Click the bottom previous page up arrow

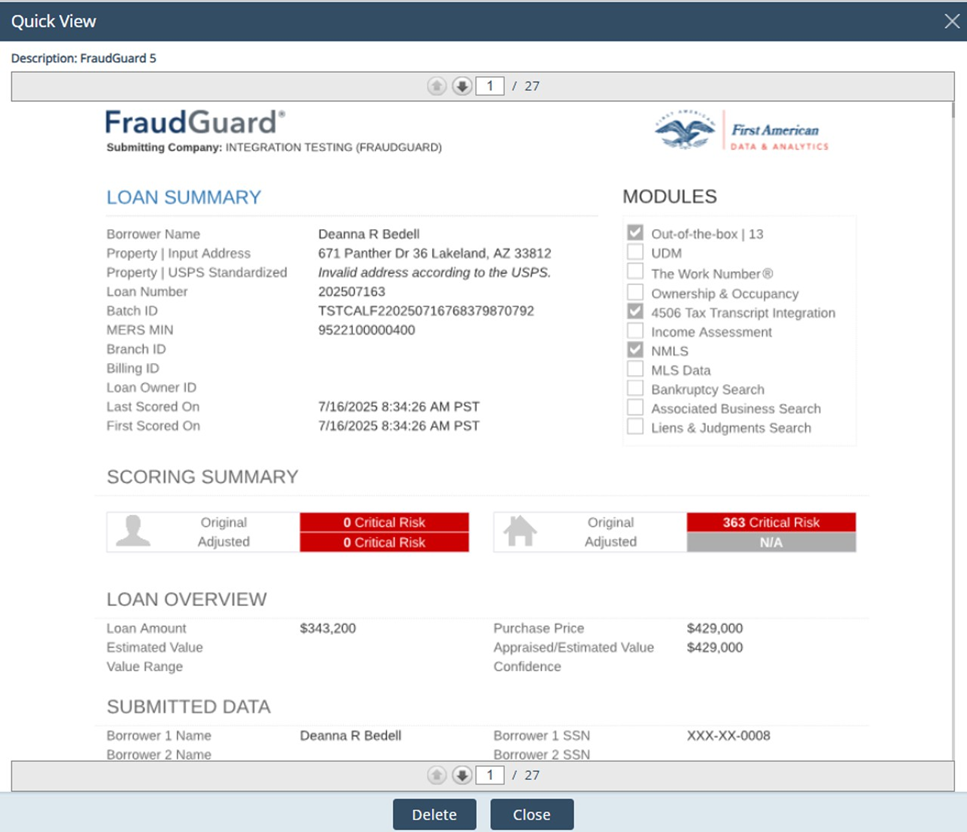pyautogui.click(x=437, y=775)
